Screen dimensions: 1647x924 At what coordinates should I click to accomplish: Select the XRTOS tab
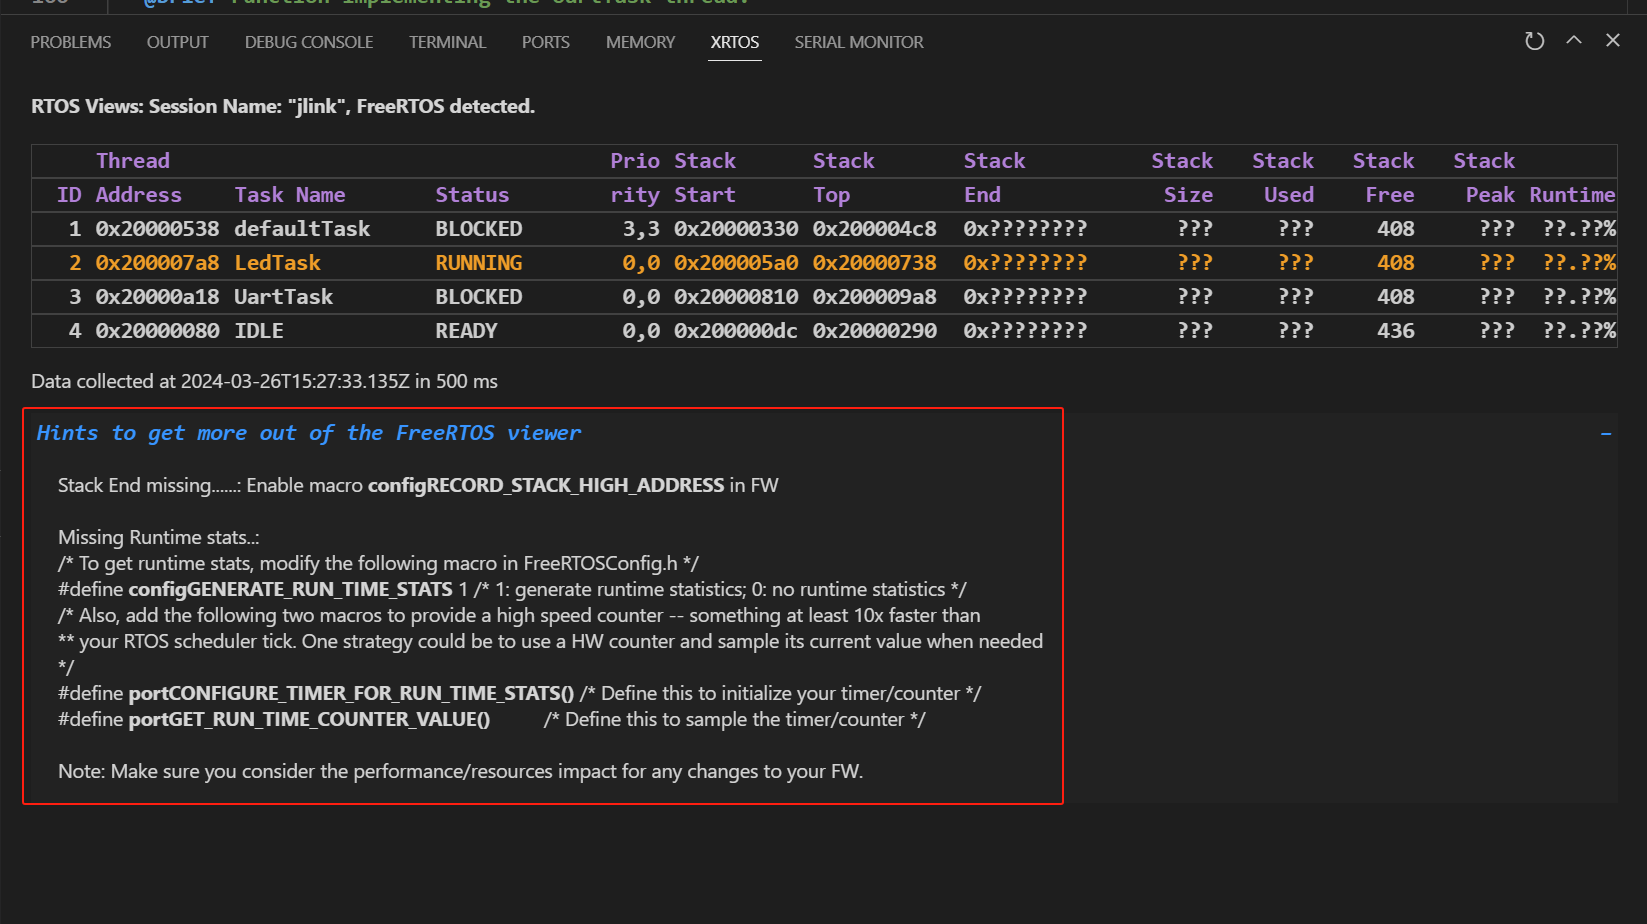tap(735, 42)
